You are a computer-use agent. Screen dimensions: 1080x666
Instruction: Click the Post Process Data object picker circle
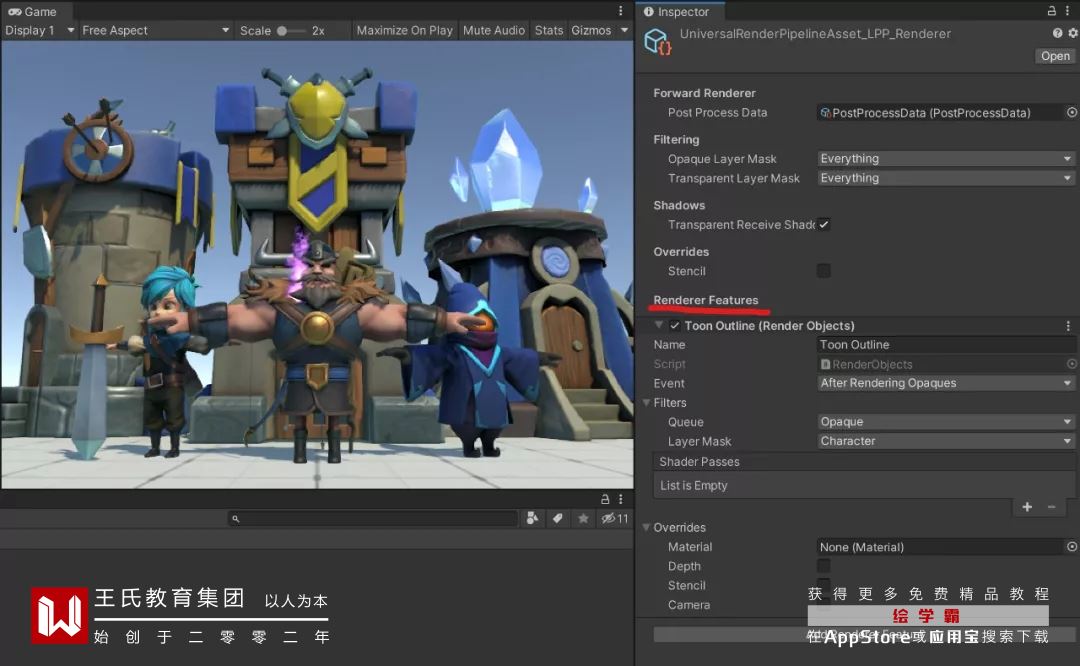point(1072,112)
